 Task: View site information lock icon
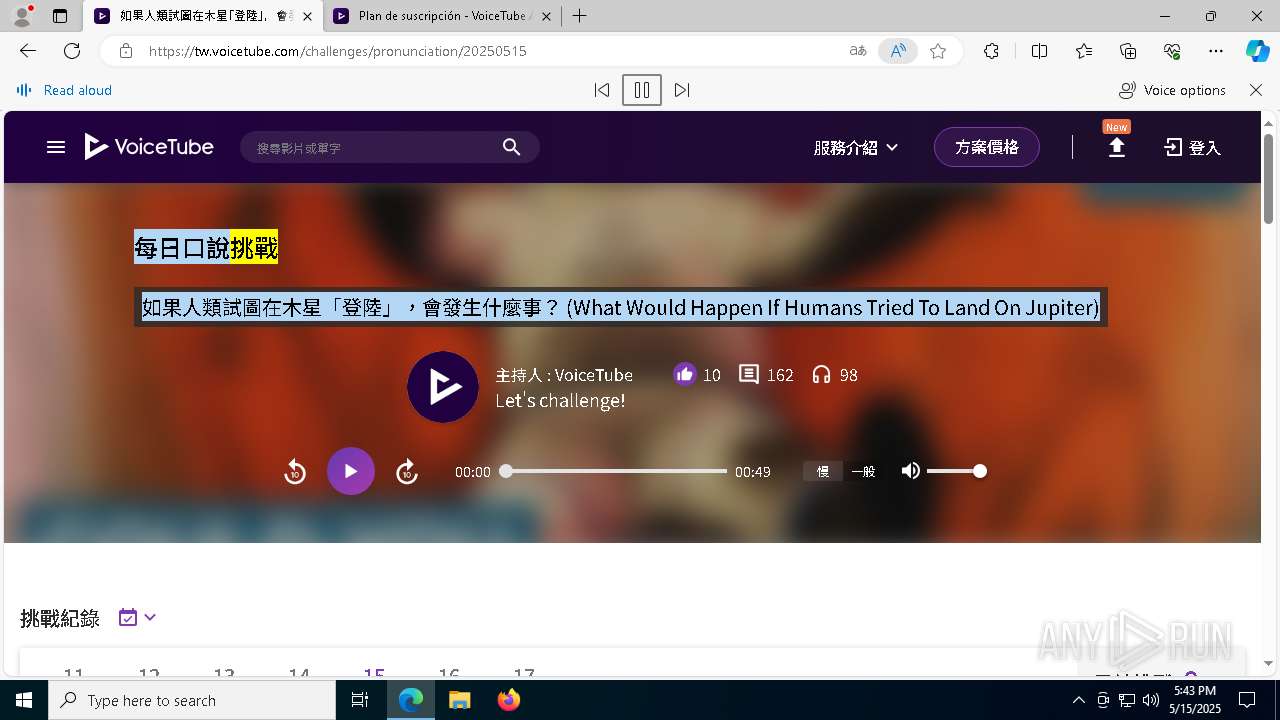[126, 51]
